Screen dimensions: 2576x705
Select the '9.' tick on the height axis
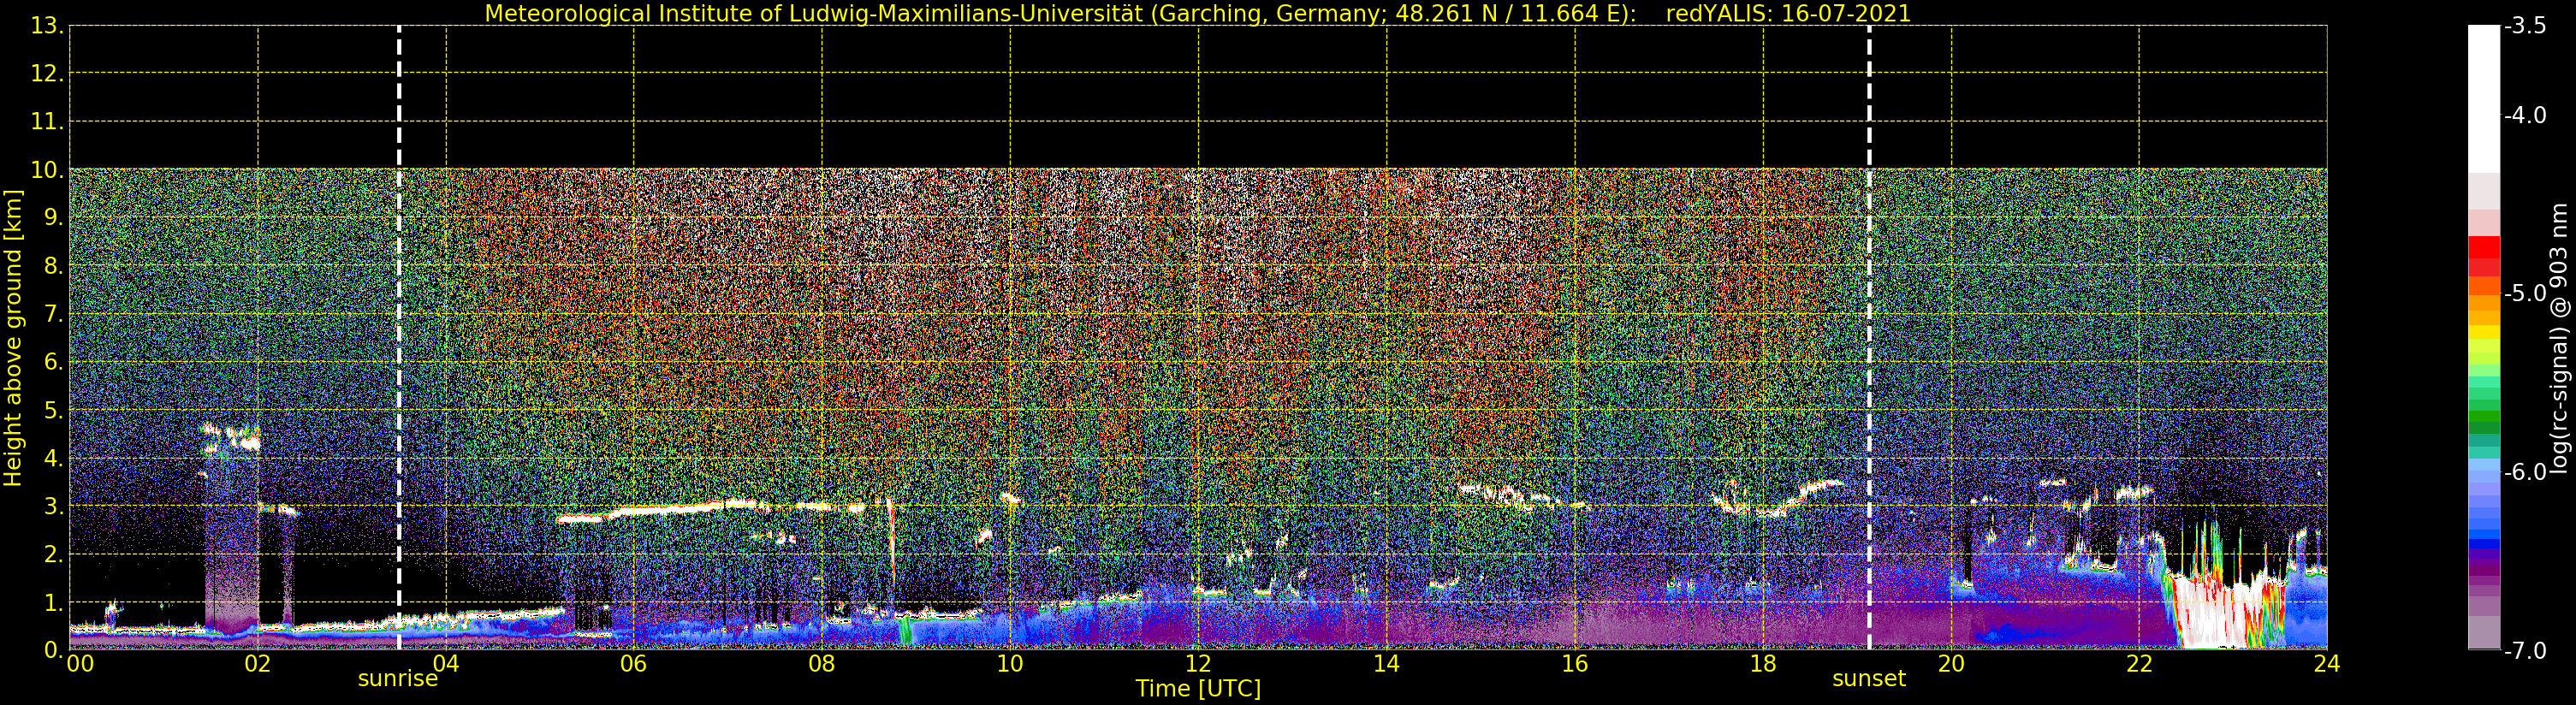click(x=54, y=218)
